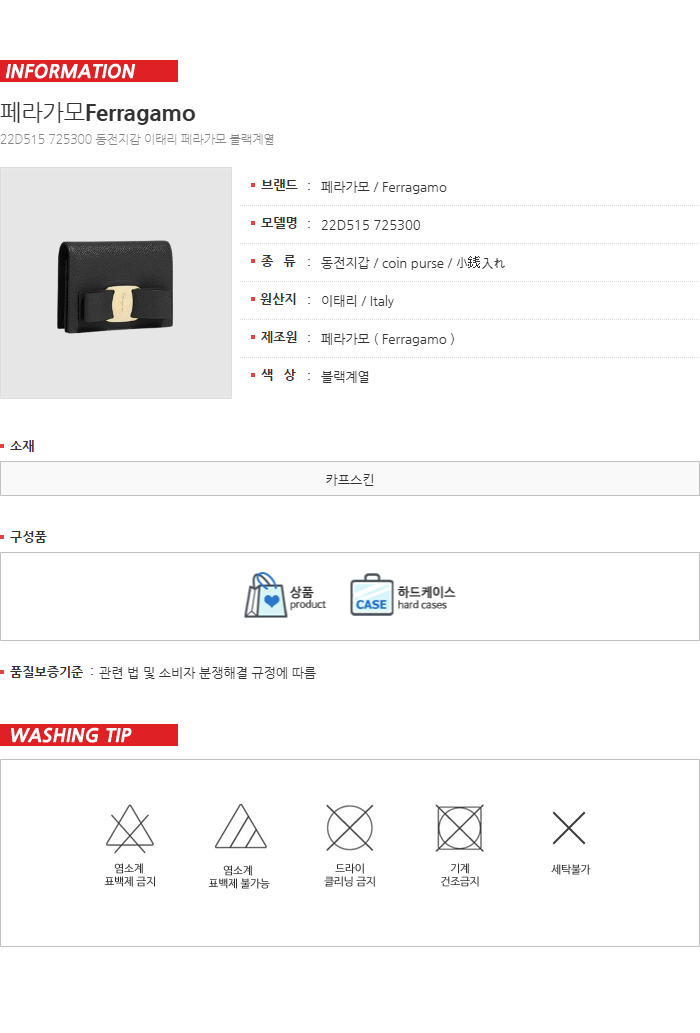Click the X no-washing icon
Screen dimensions: 700x1033
click(x=569, y=828)
